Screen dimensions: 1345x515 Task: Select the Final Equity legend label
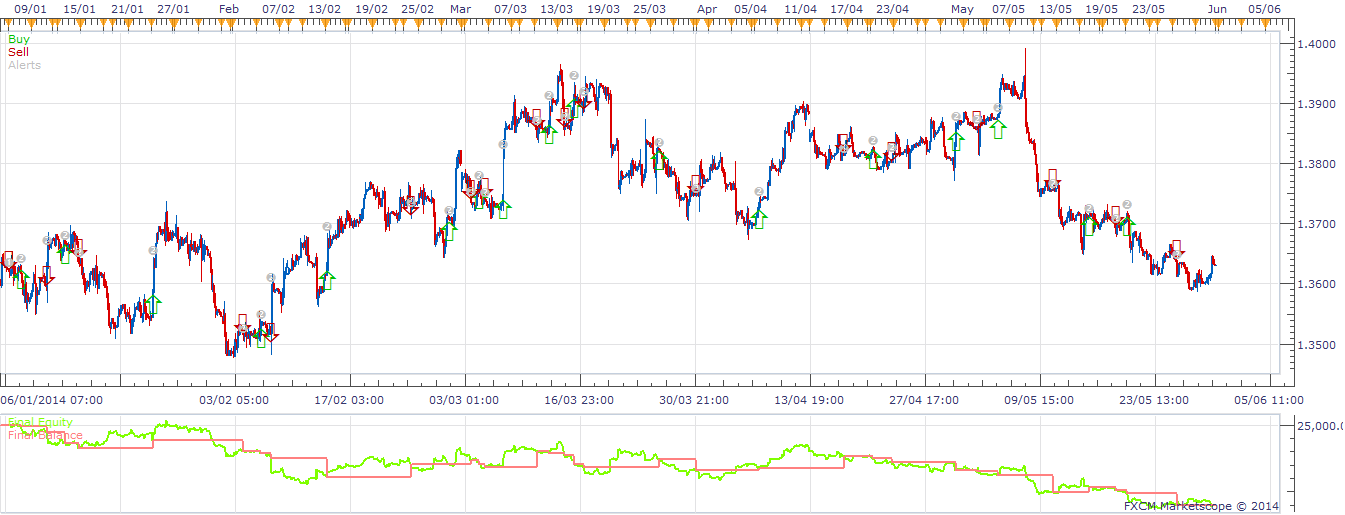40,423
